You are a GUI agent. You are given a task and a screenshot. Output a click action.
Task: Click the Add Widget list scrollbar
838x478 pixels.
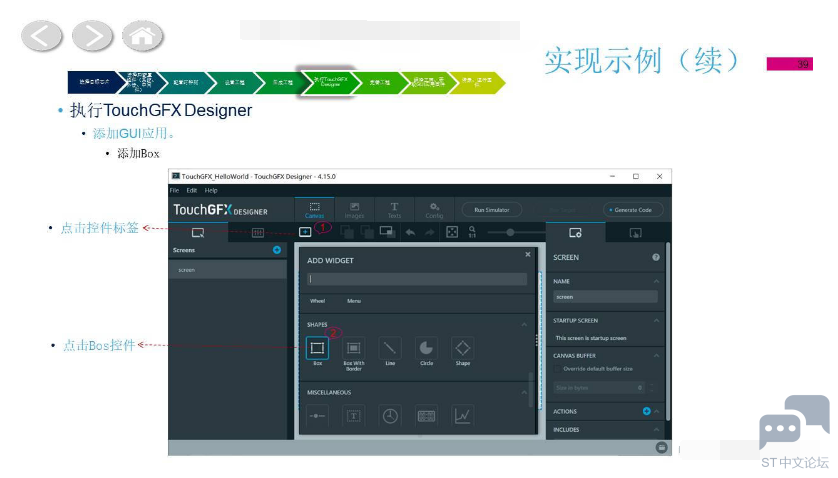[531, 390]
